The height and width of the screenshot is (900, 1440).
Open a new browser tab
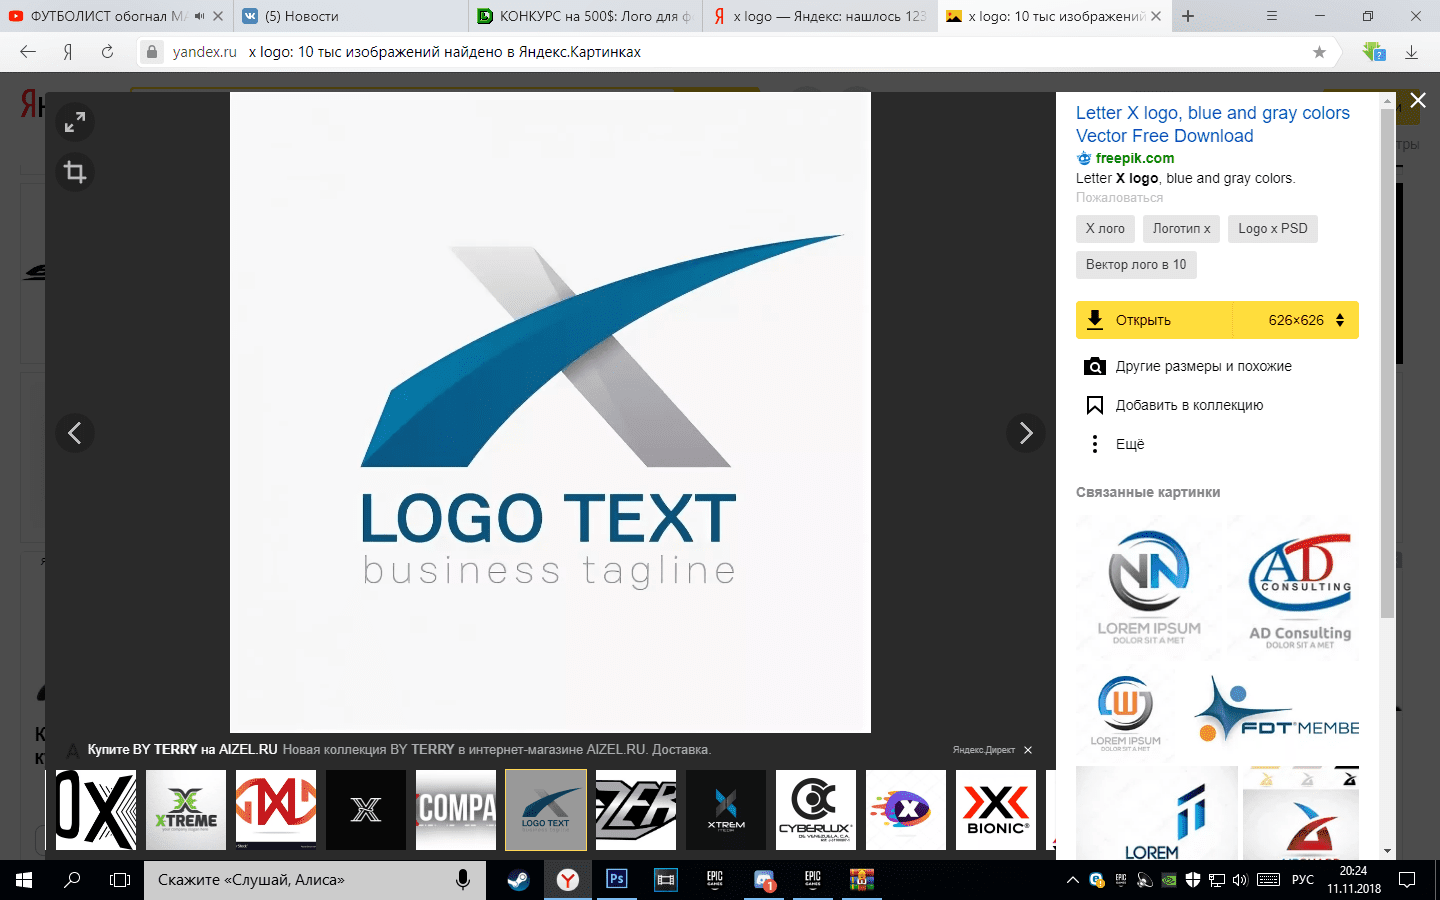(1188, 16)
